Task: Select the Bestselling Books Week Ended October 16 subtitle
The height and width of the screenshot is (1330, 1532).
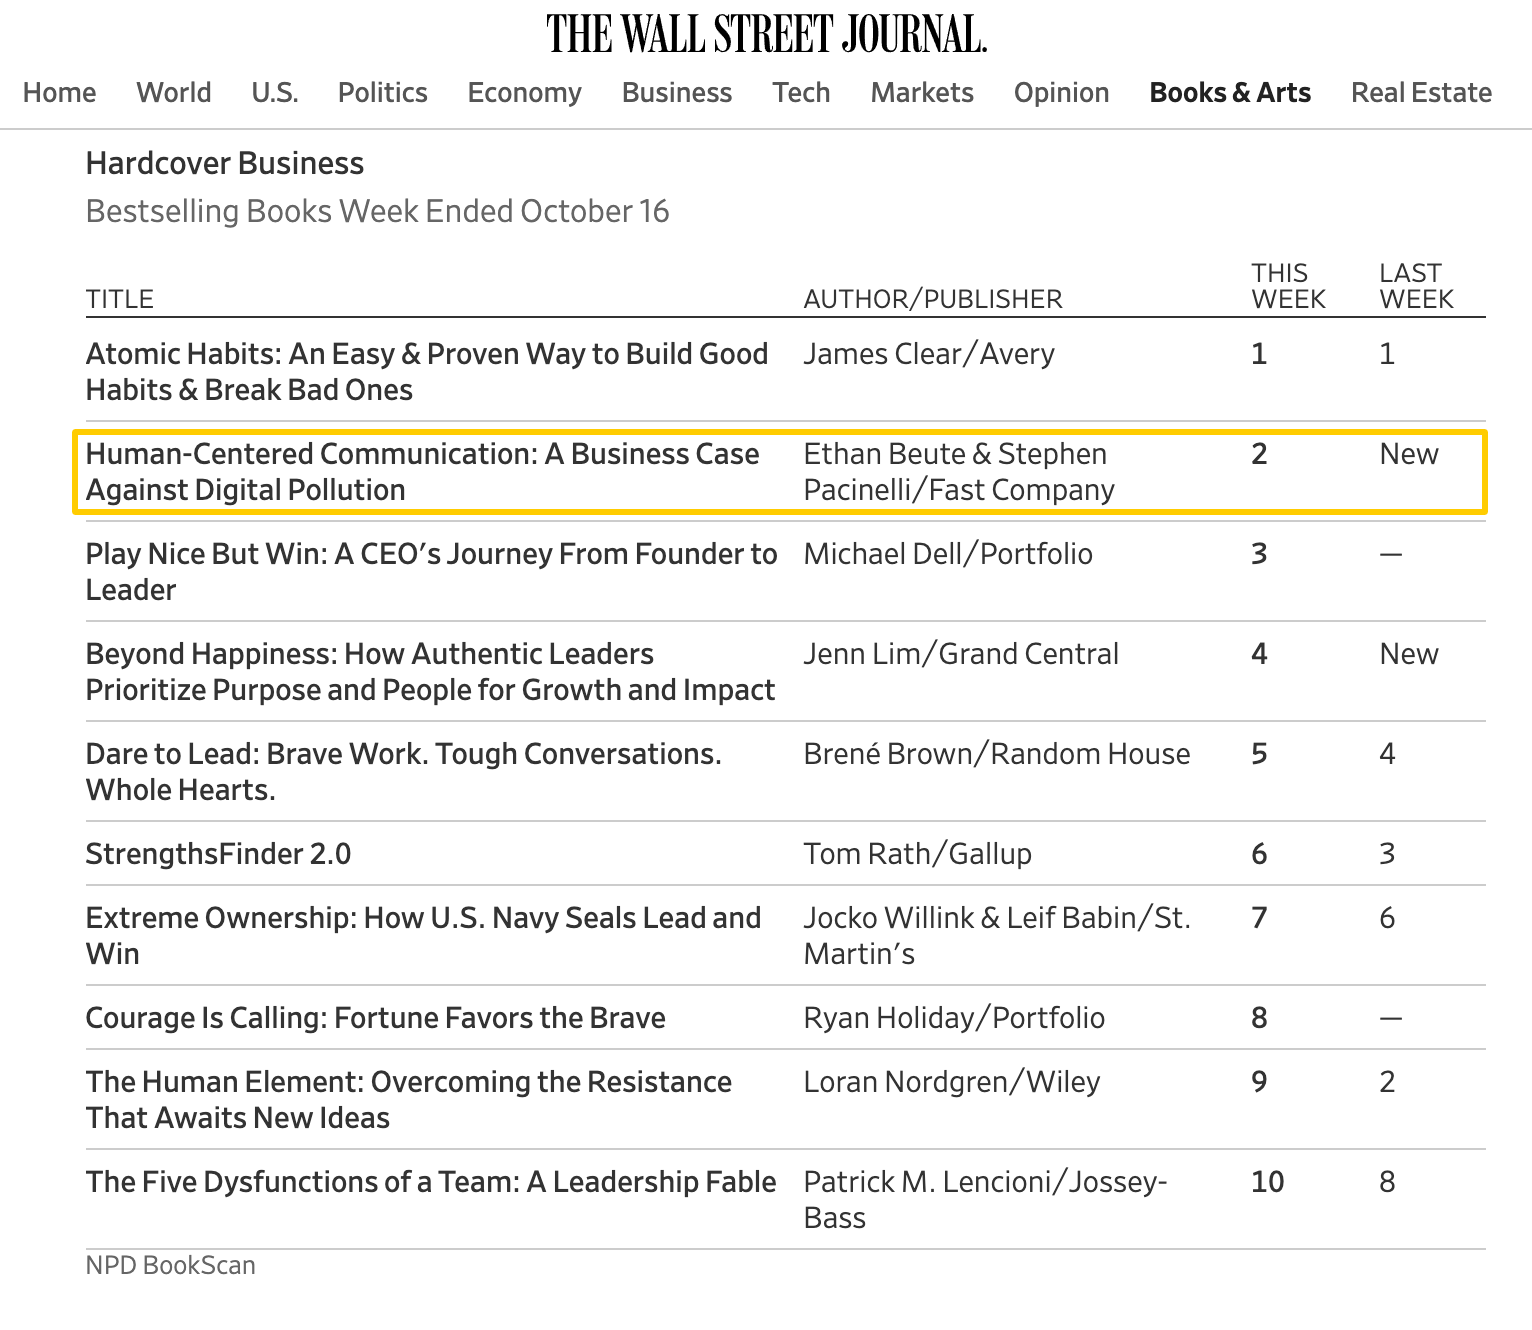Action: point(378,212)
